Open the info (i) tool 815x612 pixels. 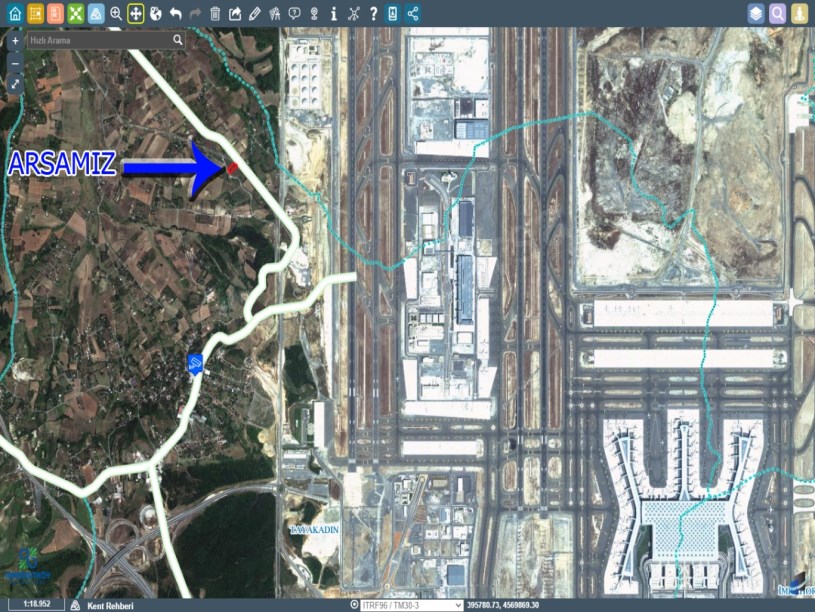(334, 14)
